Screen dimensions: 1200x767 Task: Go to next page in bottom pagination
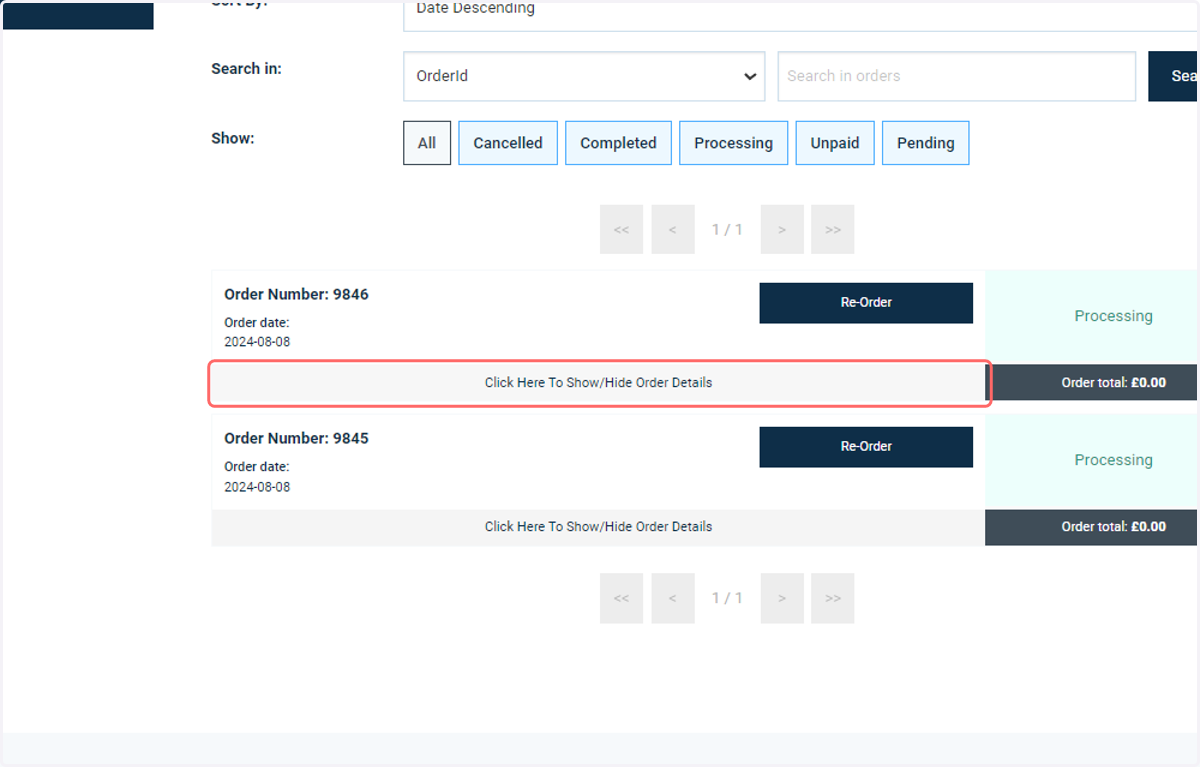(782, 598)
